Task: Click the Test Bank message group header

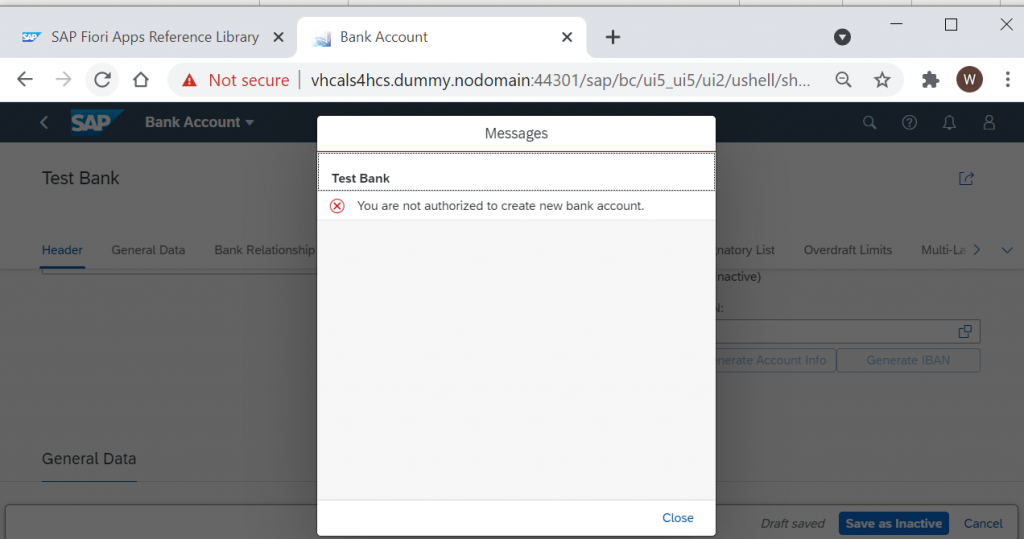Action: [516, 172]
